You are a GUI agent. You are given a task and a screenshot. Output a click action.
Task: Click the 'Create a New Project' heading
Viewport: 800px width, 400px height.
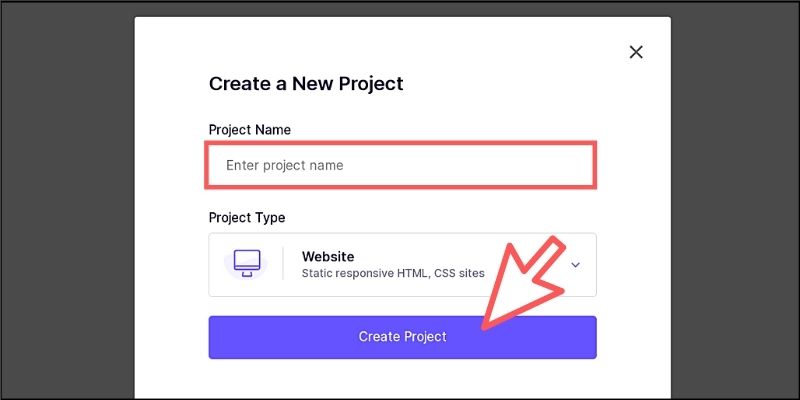point(306,84)
